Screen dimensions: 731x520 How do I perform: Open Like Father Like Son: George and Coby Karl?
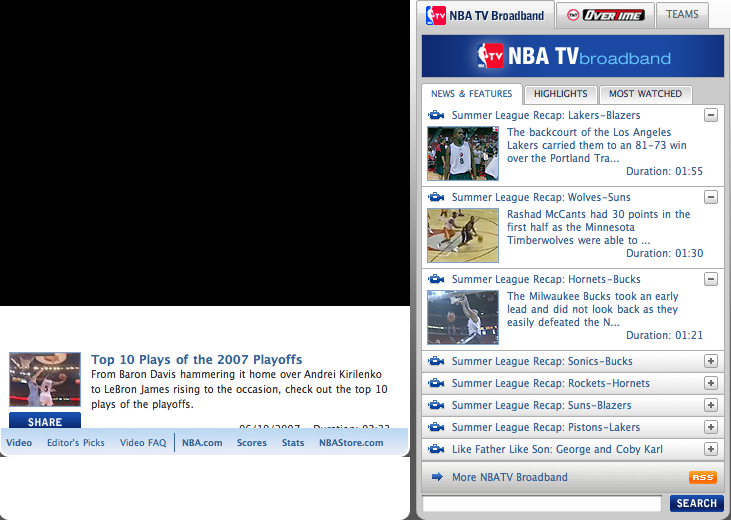(x=557, y=449)
